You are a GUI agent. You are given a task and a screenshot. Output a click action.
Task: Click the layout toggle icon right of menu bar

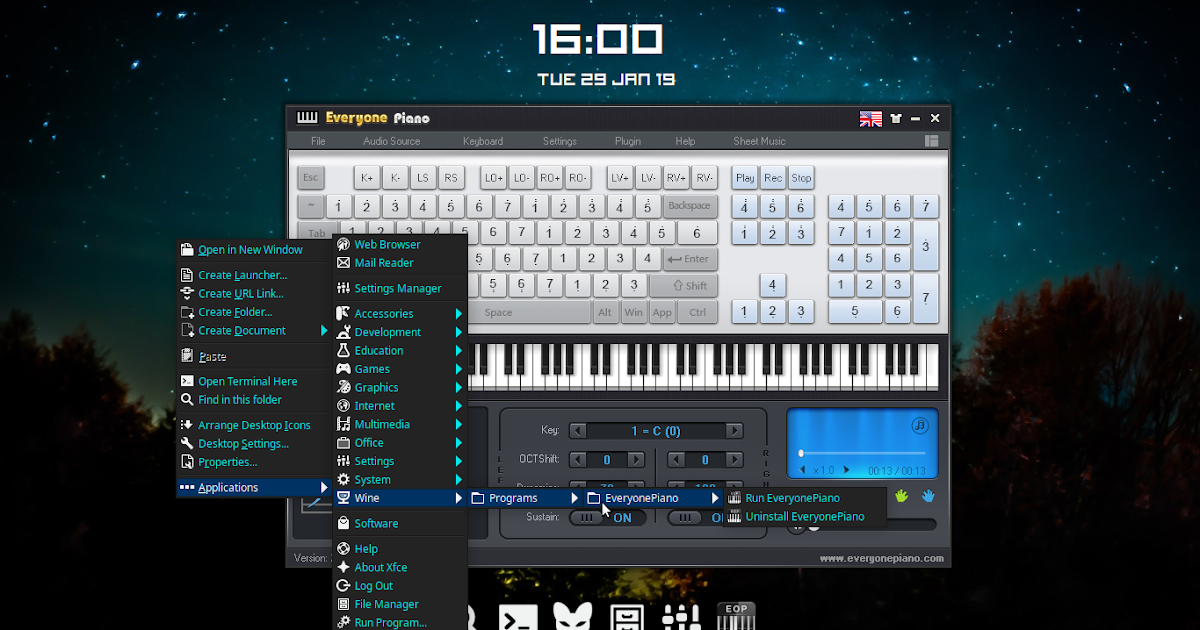(x=931, y=141)
